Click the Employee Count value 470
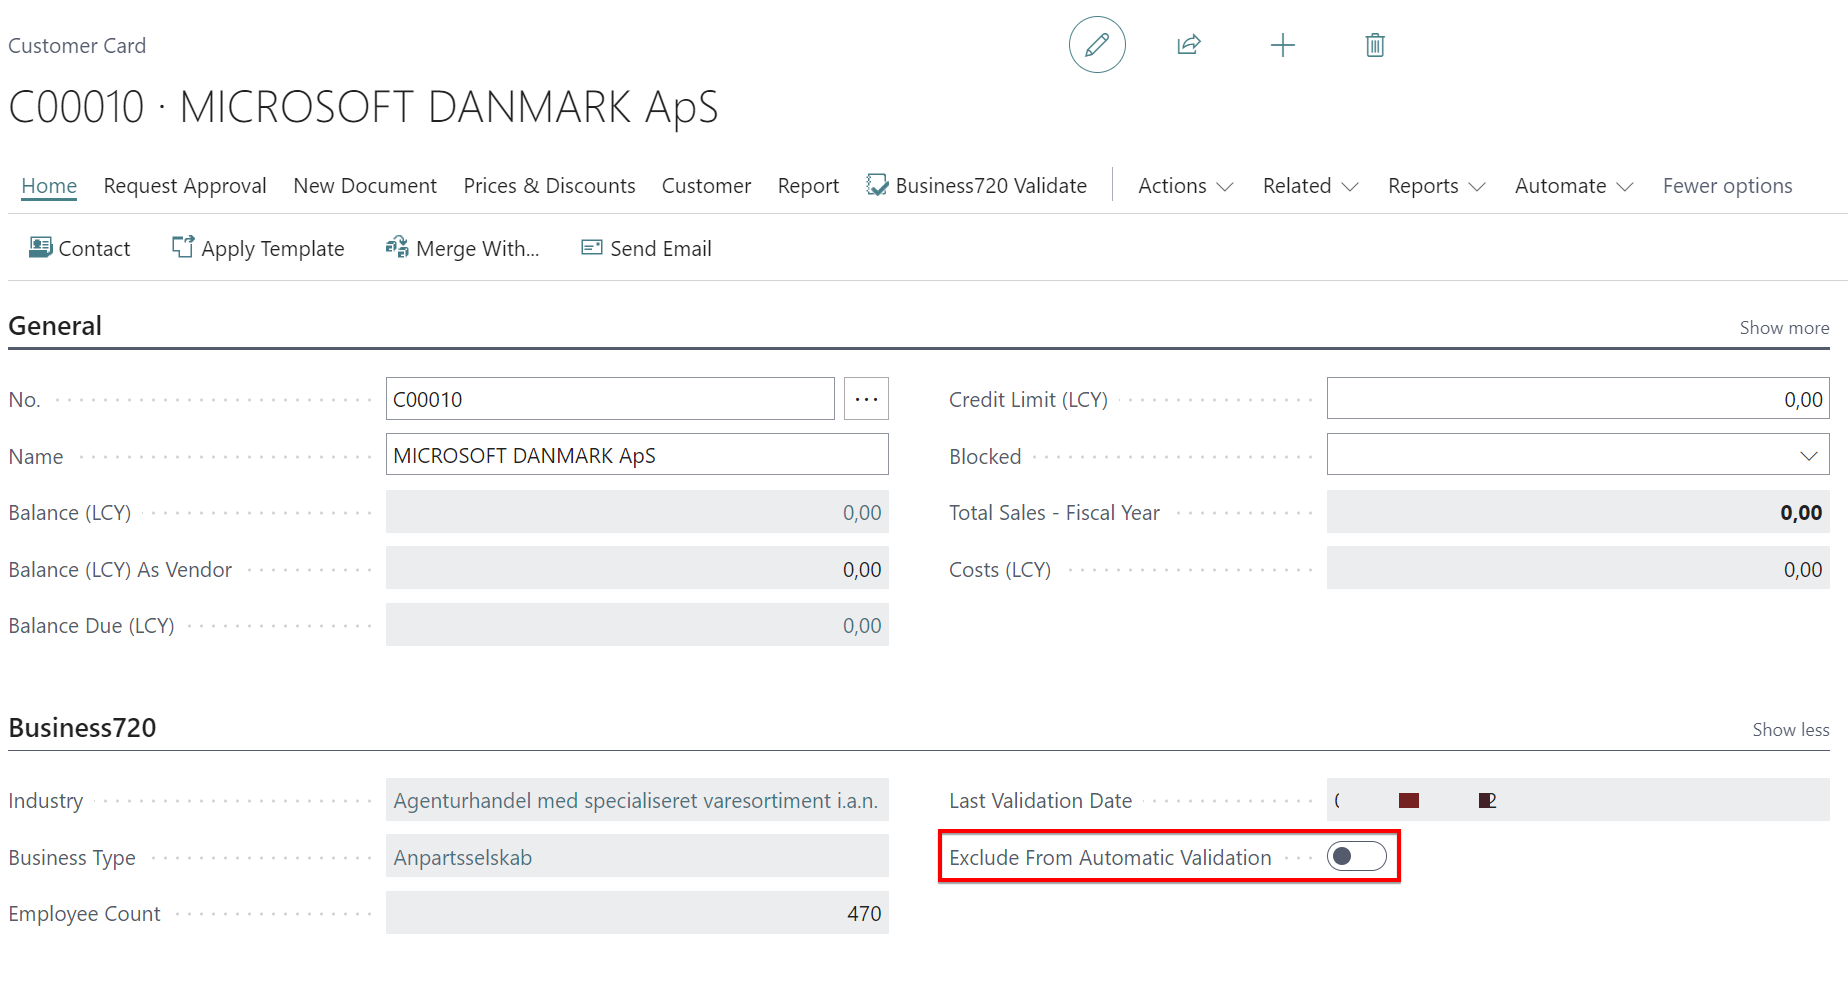The height and width of the screenshot is (992, 1848). pos(637,913)
